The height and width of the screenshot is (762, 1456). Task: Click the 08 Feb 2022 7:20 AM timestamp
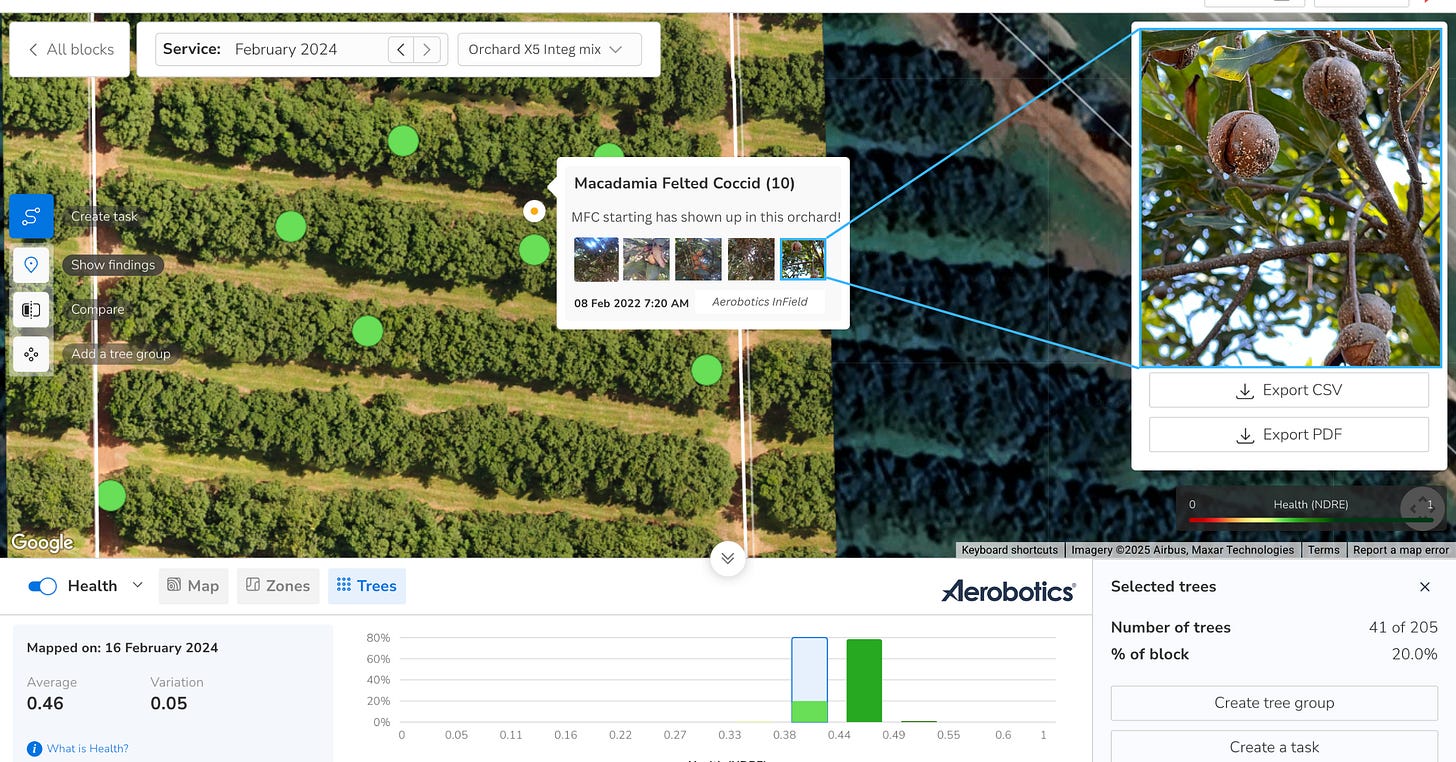point(631,303)
